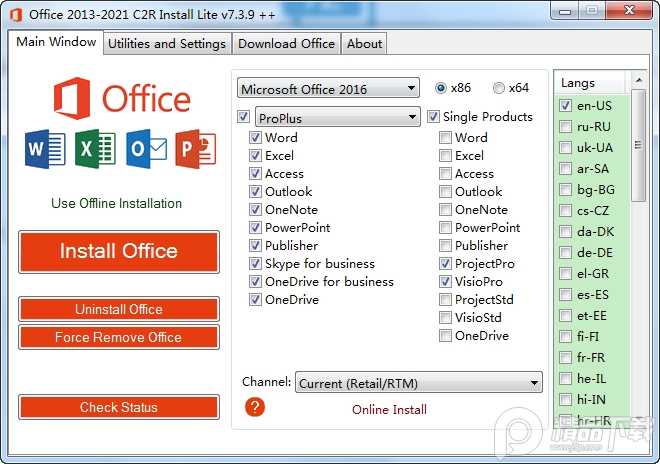Uncheck the VisioPro checkbox
This screenshot has width=660, height=464.
[x=445, y=282]
